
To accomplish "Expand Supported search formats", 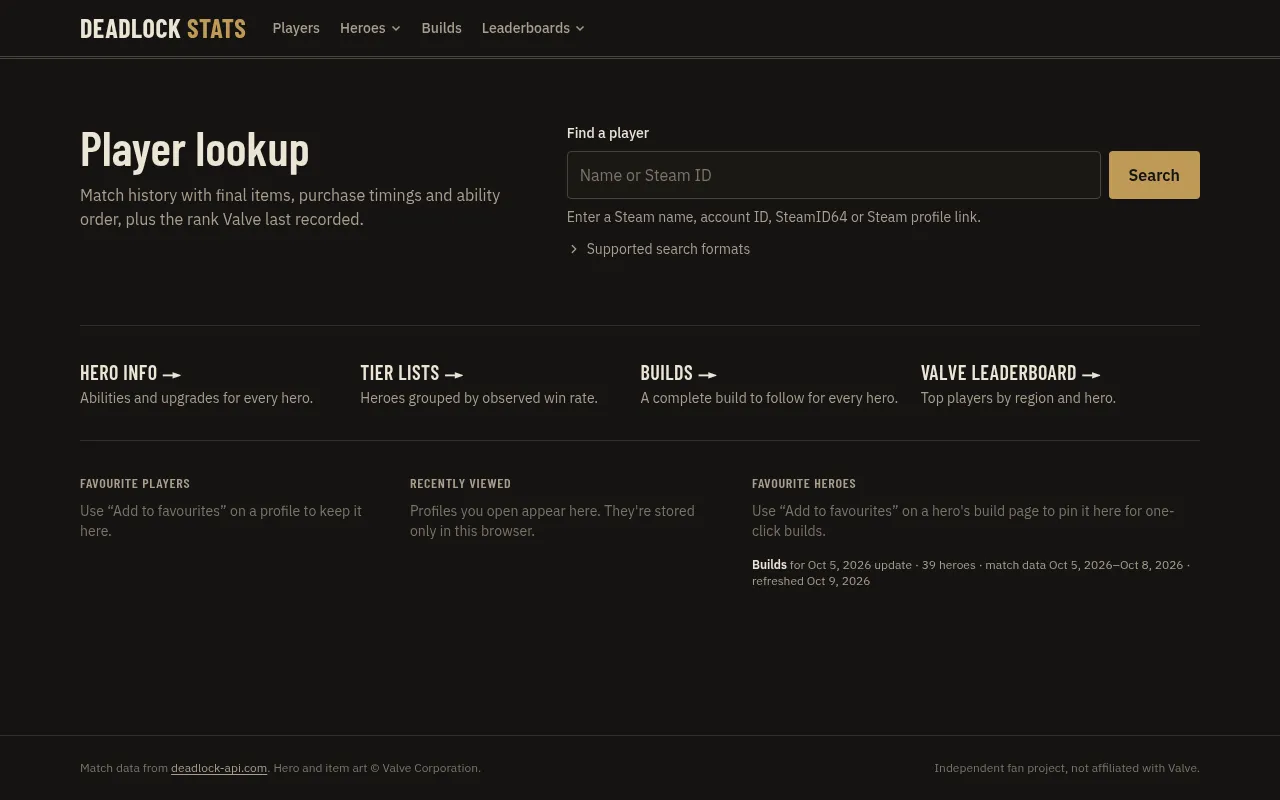I will click(659, 249).
